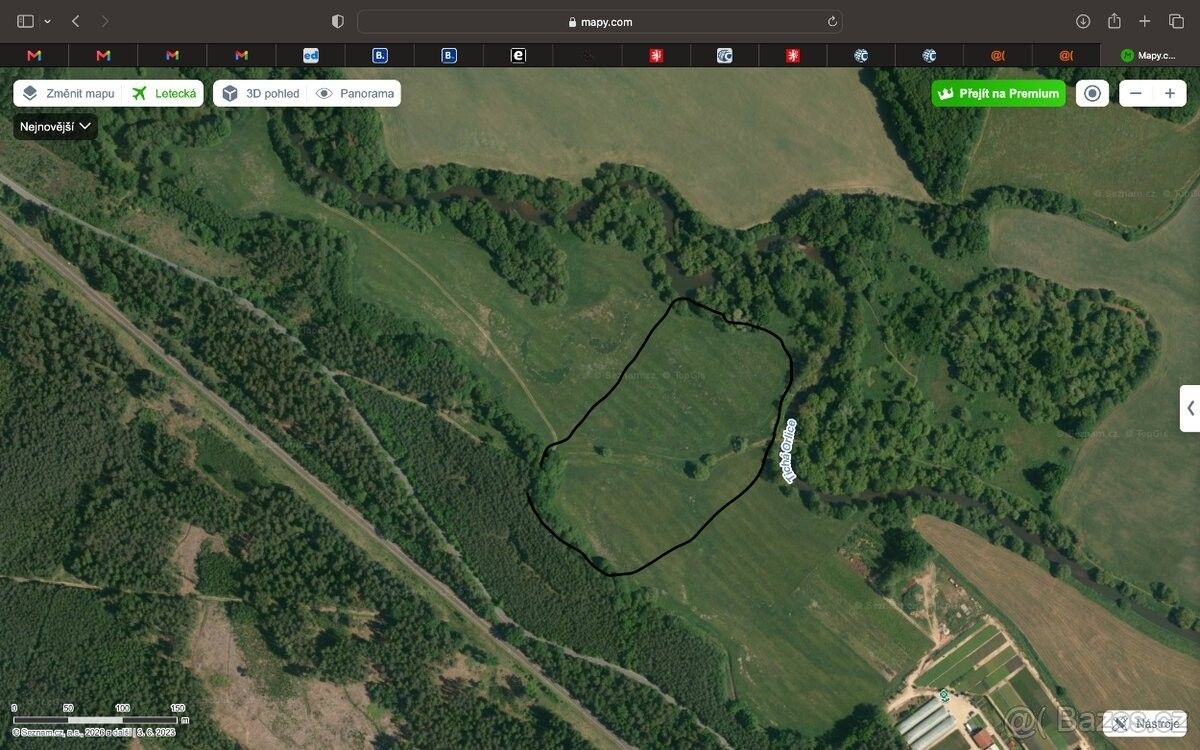Open the Nástroje tools menu
Viewport: 1200px width, 750px height.
(1146, 723)
